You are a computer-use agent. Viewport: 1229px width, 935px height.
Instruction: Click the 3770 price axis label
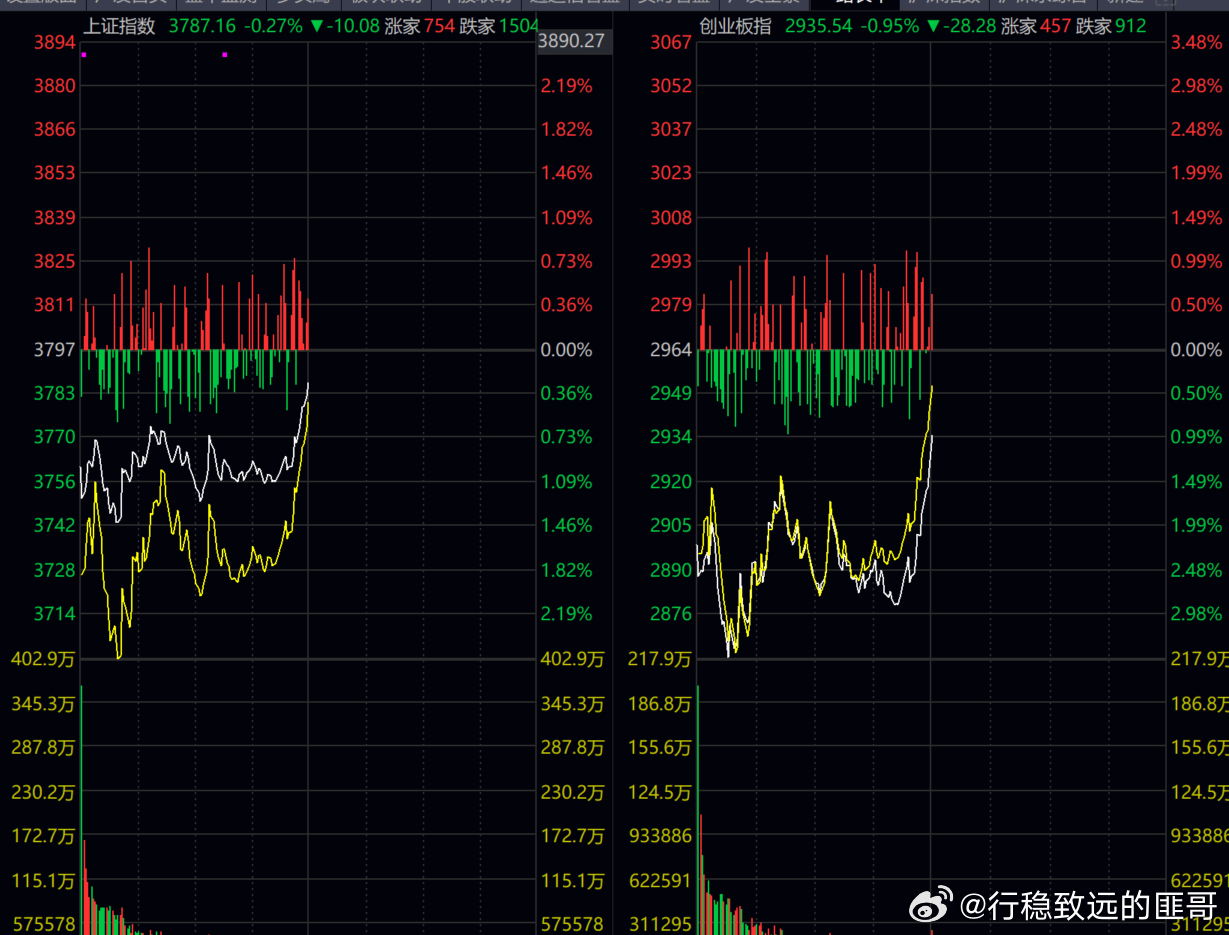(x=55, y=437)
